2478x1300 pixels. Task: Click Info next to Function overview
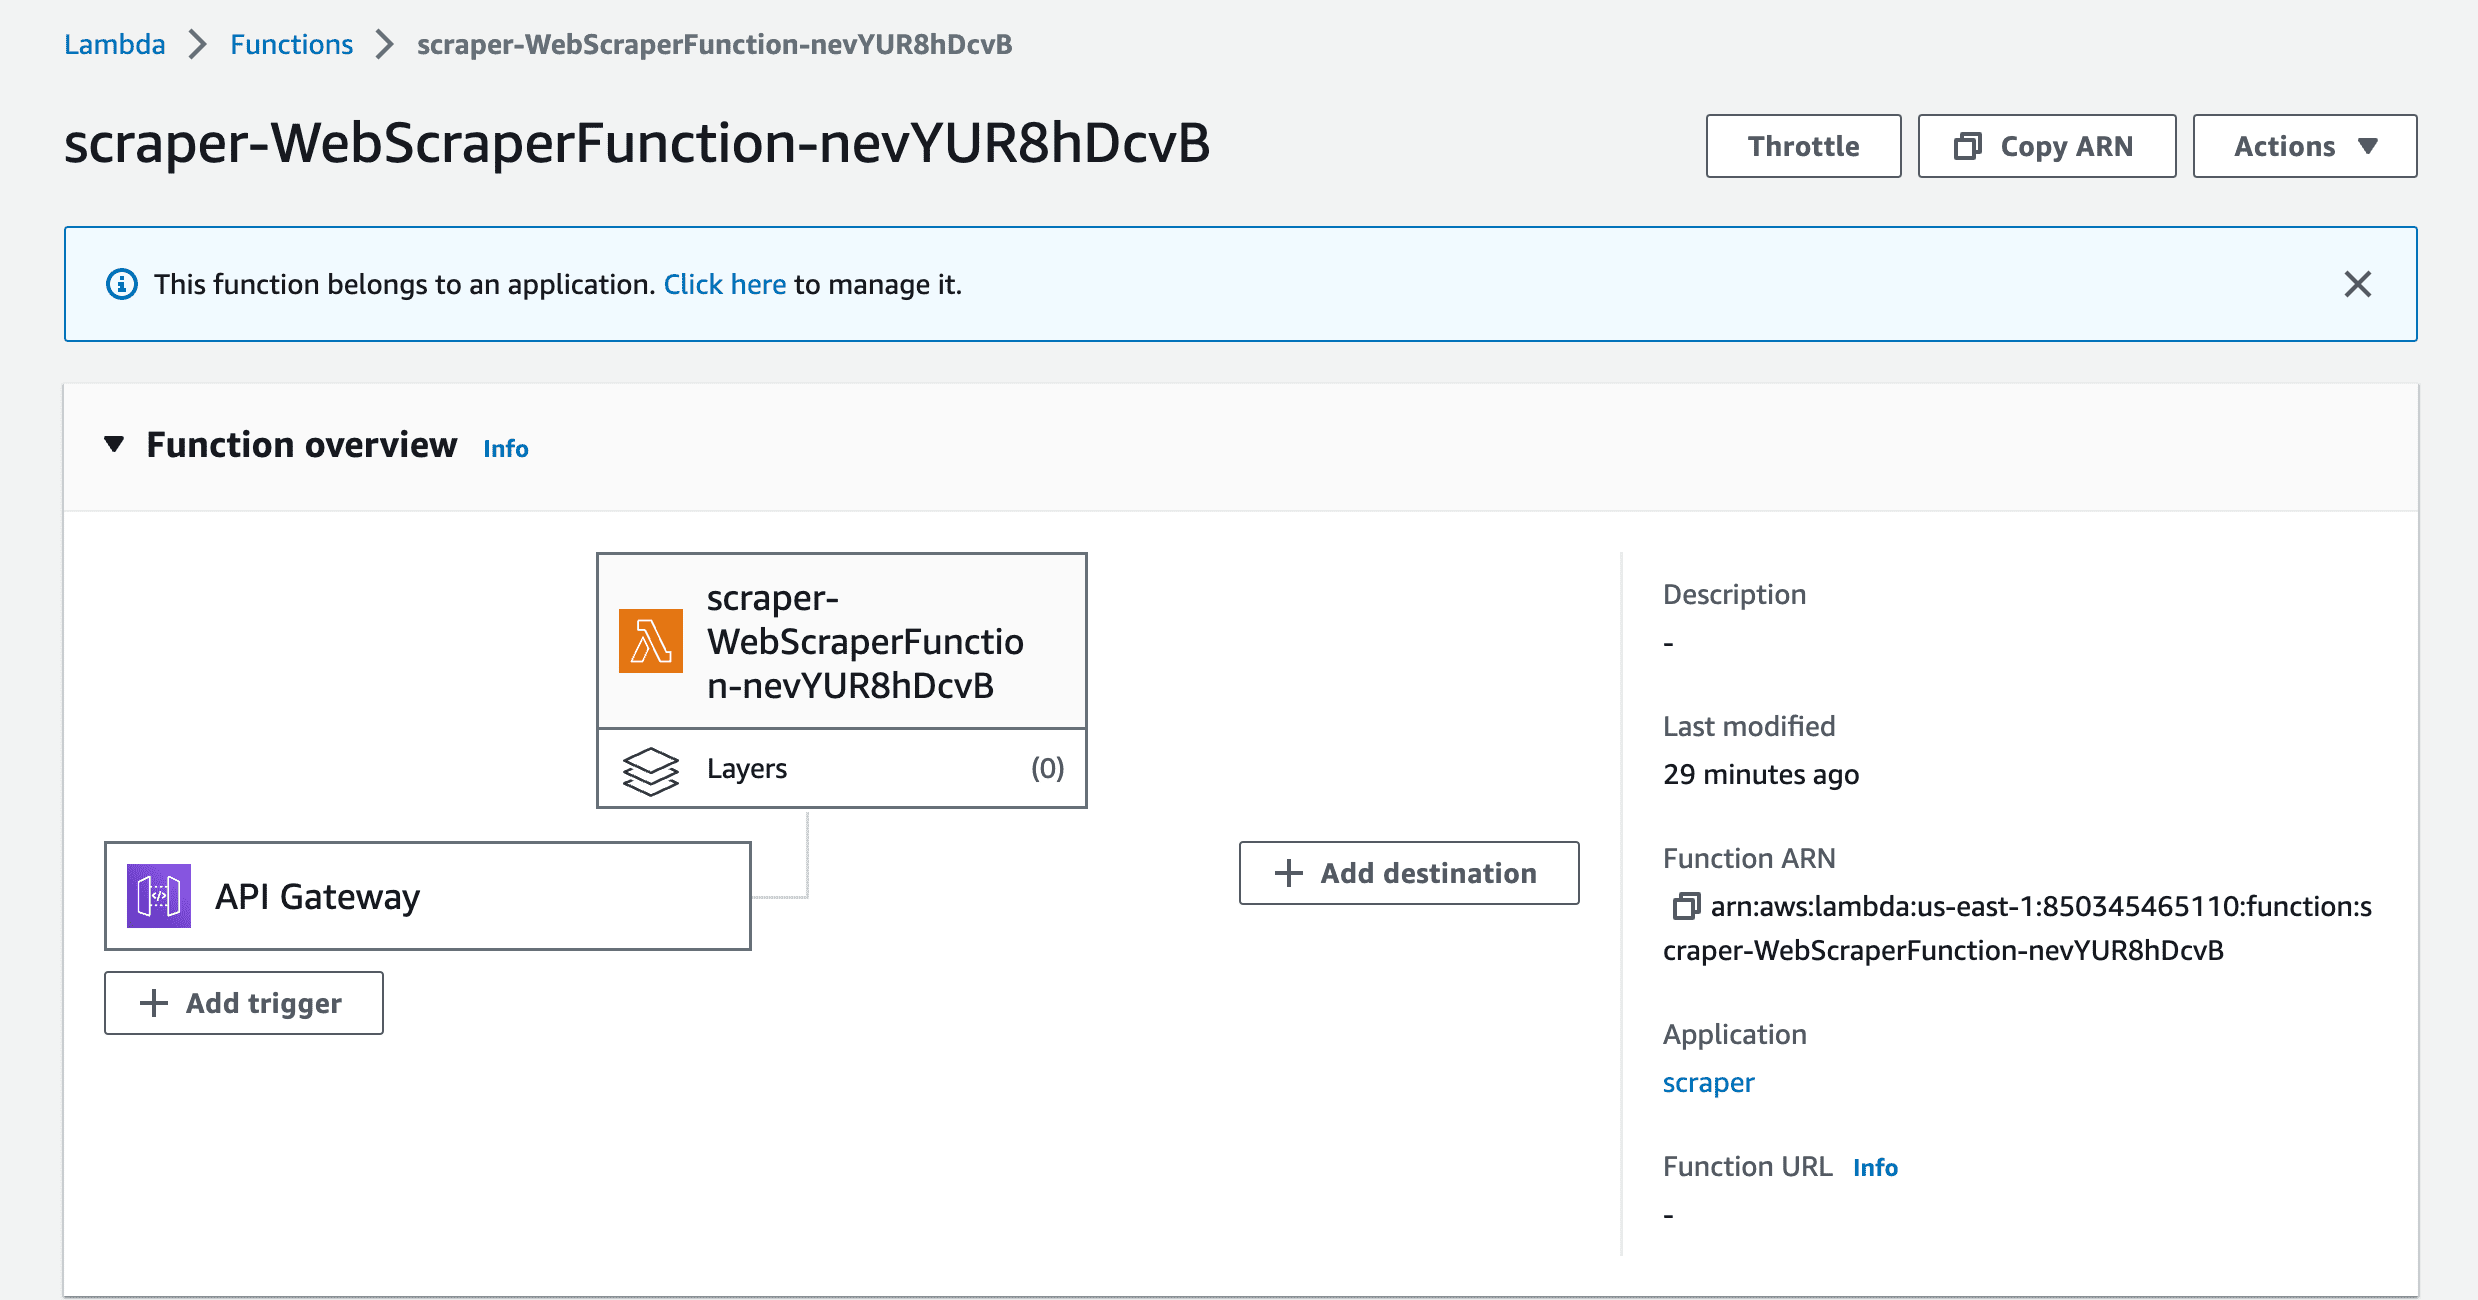[504, 448]
